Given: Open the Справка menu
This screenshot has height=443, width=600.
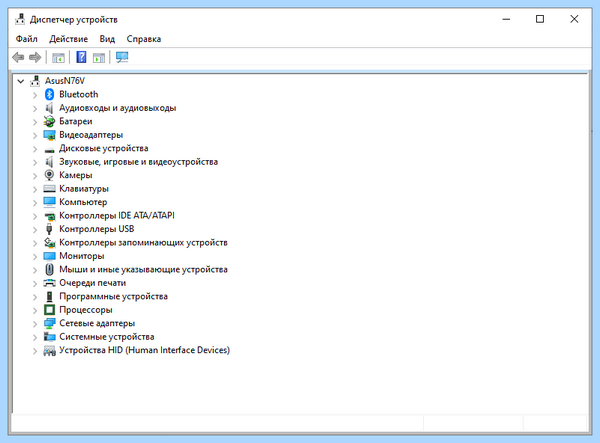Looking at the screenshot, I should click(143, 39).
